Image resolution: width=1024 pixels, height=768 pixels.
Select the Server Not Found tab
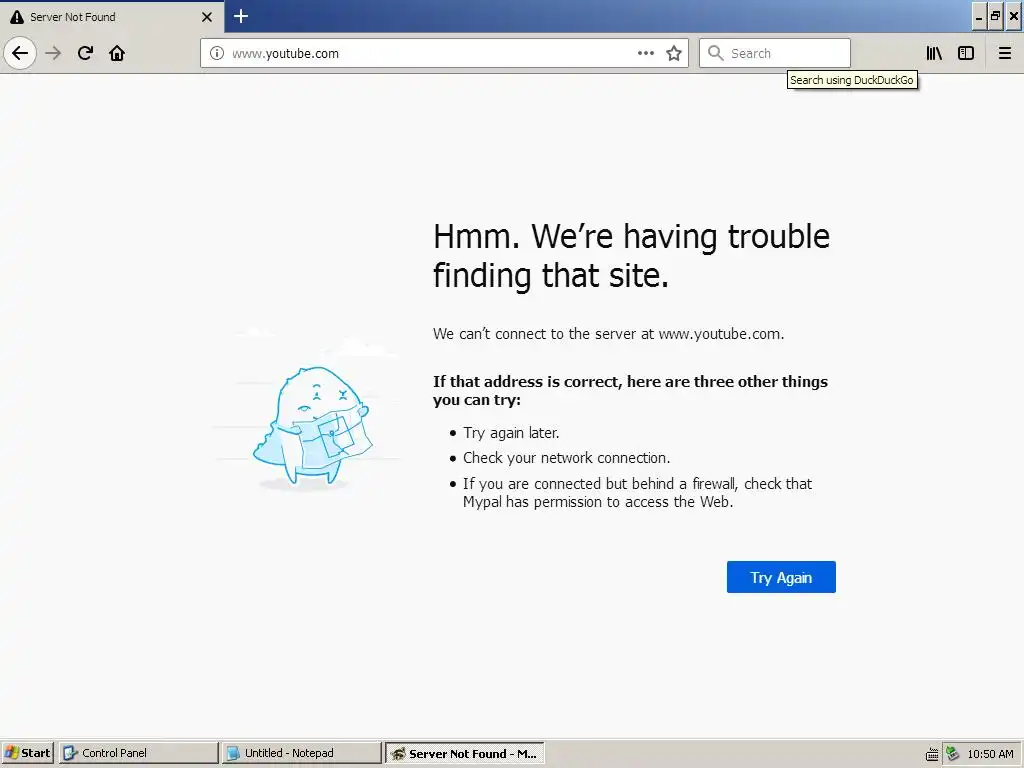(111, 17)
